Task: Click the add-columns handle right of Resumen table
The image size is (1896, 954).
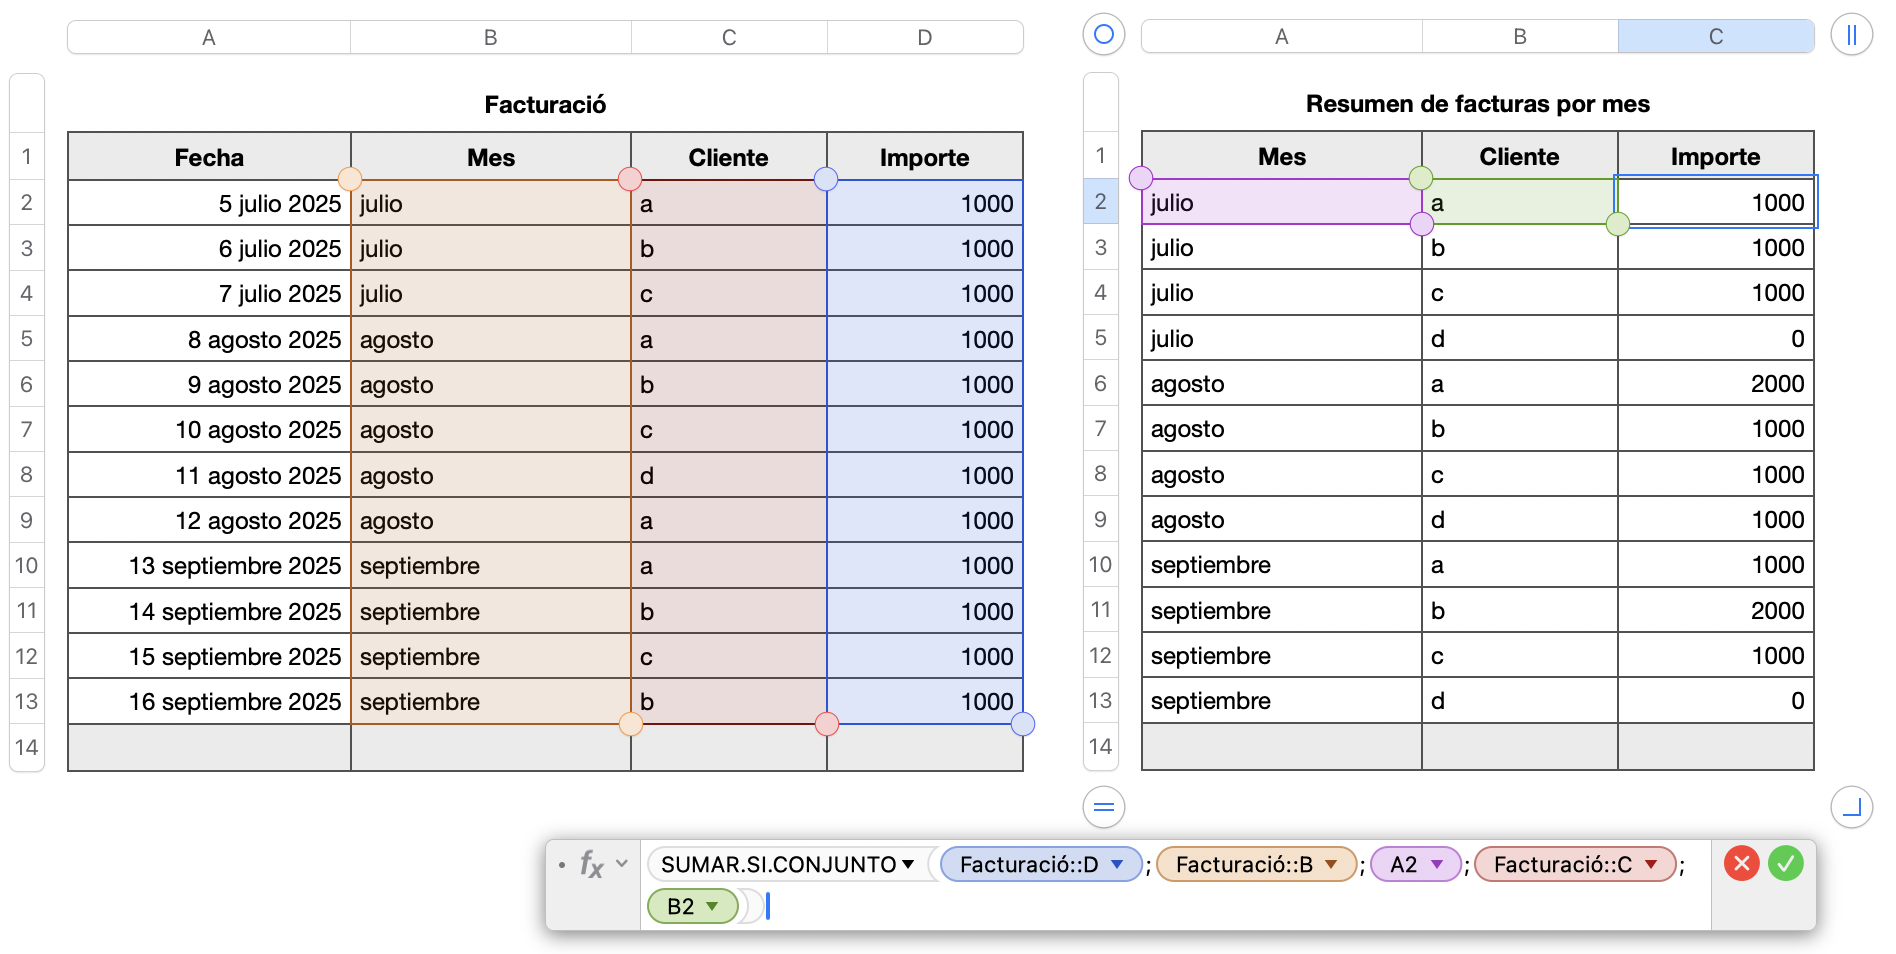Action: (x=1851, y=35)
